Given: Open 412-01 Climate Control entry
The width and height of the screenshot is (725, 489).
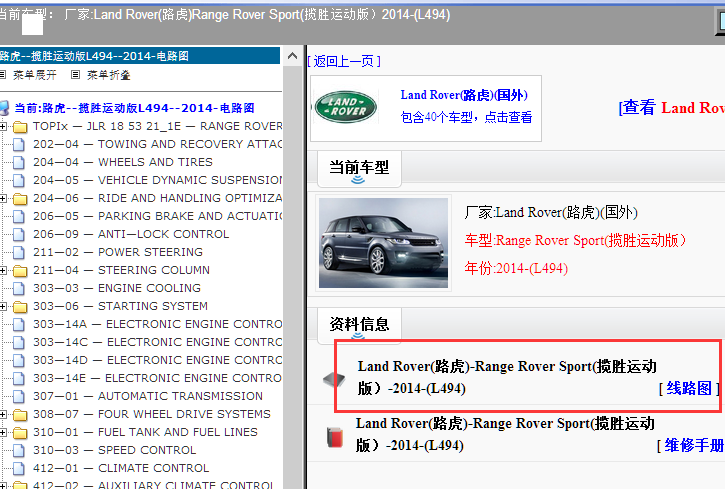Looking at the screenshot, I should pyautogui.click(x=121, y=469).
